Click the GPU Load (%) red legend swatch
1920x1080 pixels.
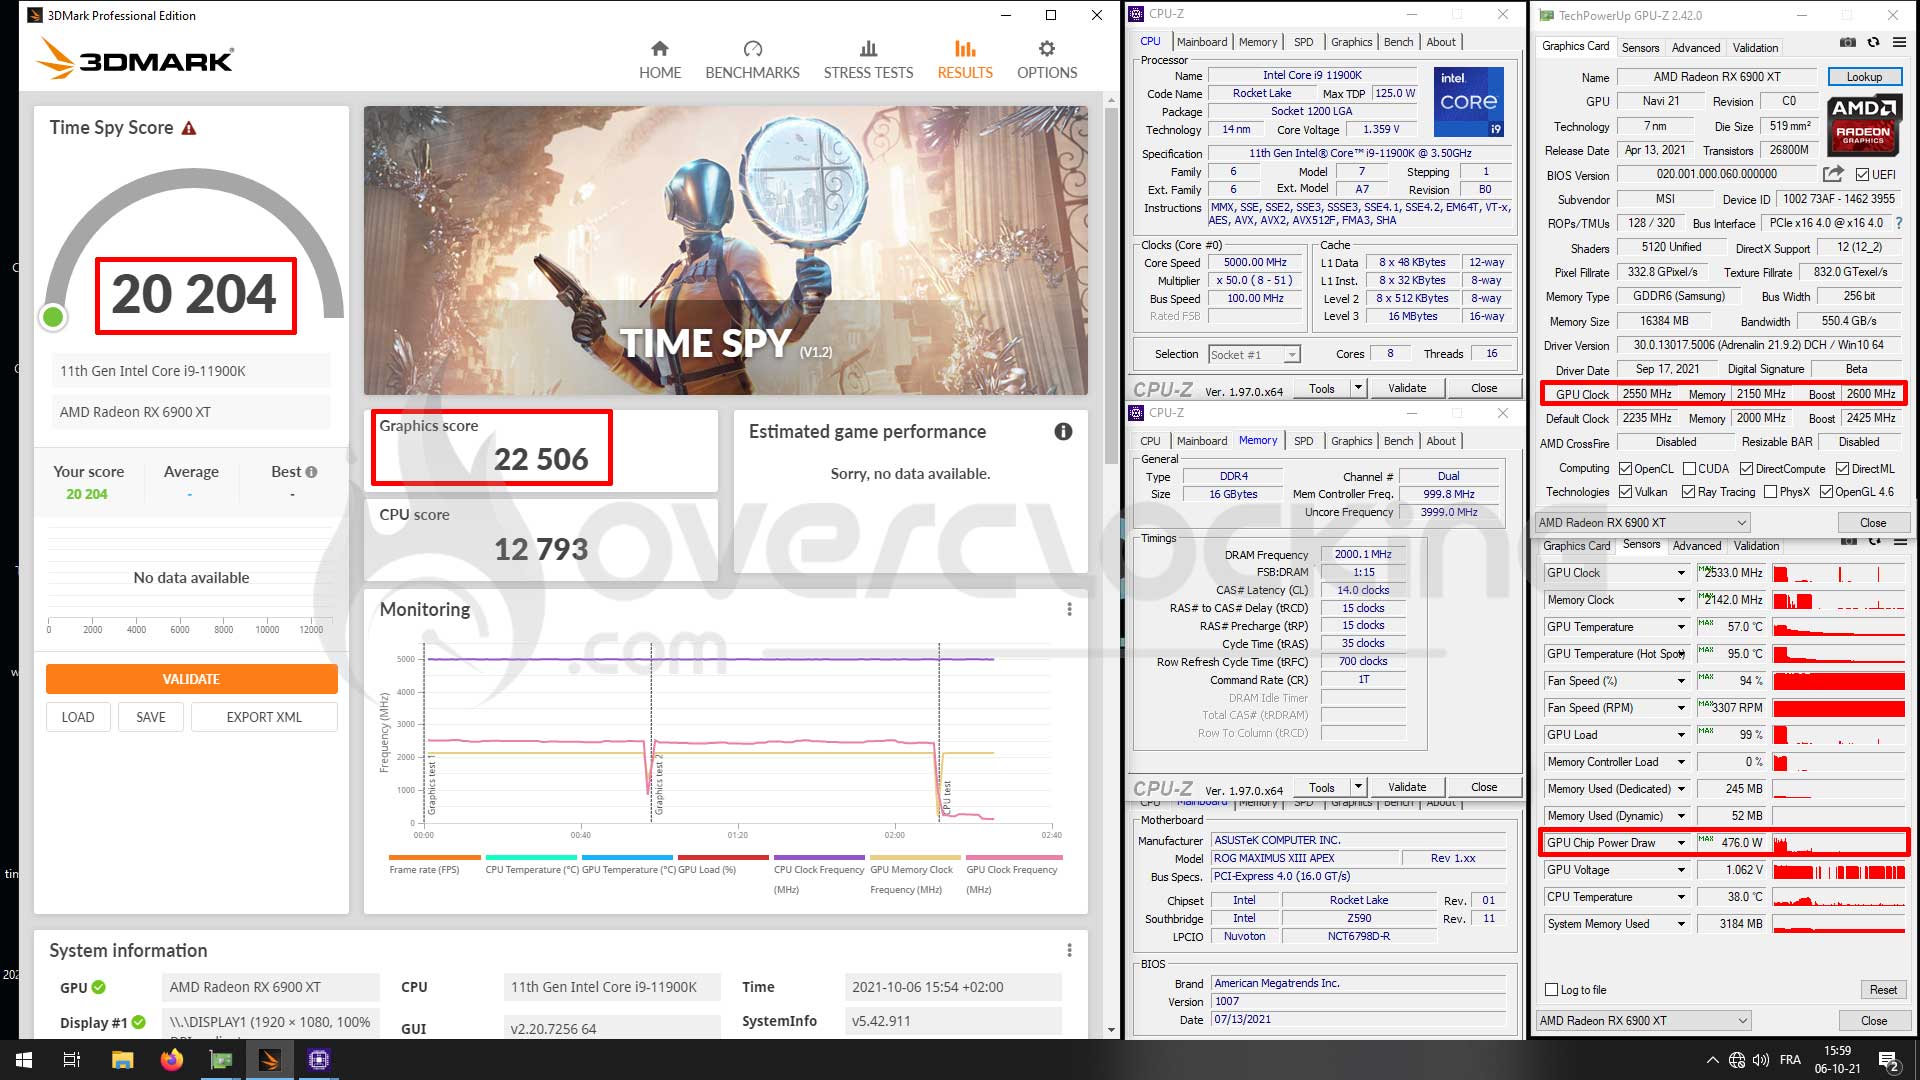click(723, 857)
